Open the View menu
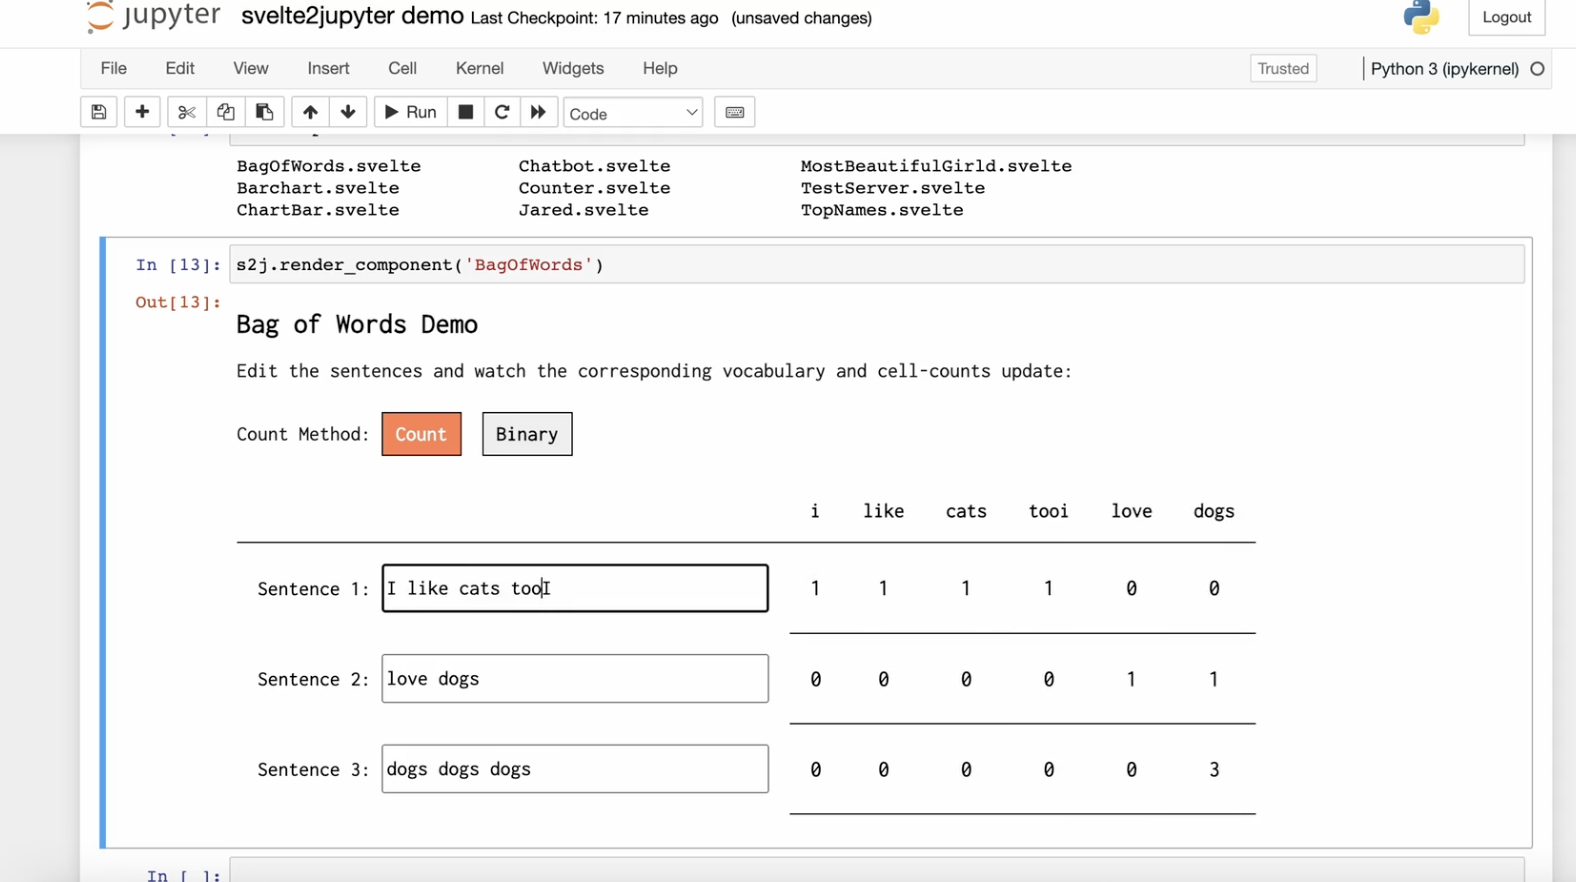The image size is (1576, 882). coord(251,68)
